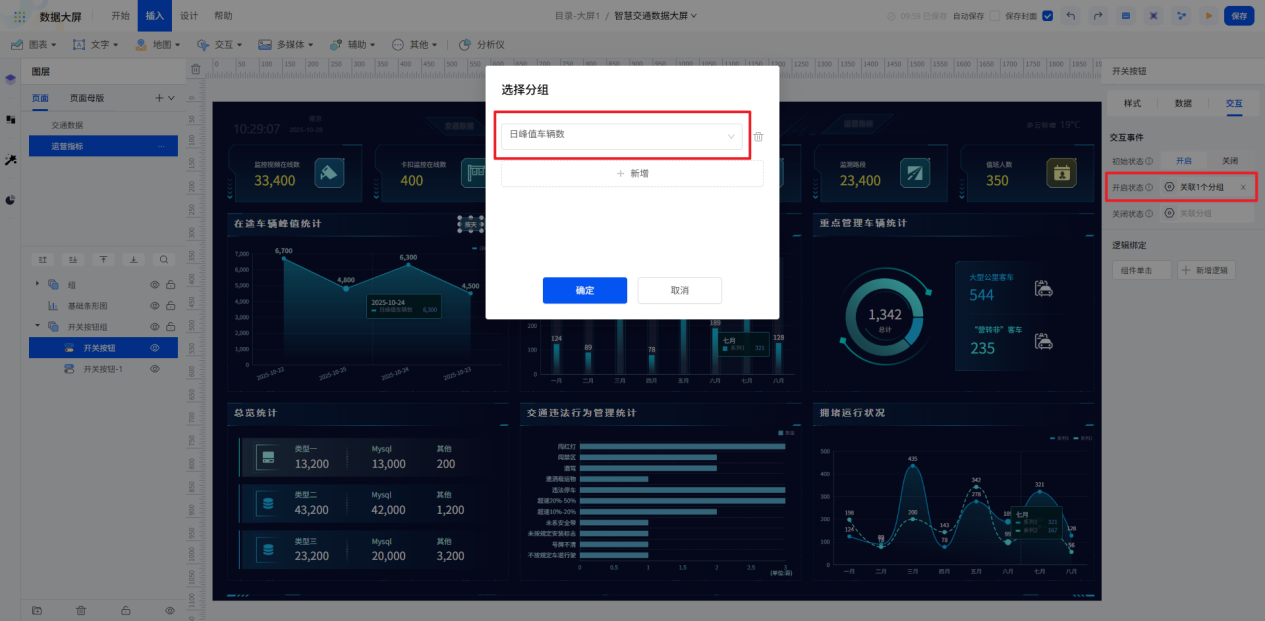1265x621 pixels.
Task: Clear the 关联1个分组 association with x
Action: [1243, 187]
